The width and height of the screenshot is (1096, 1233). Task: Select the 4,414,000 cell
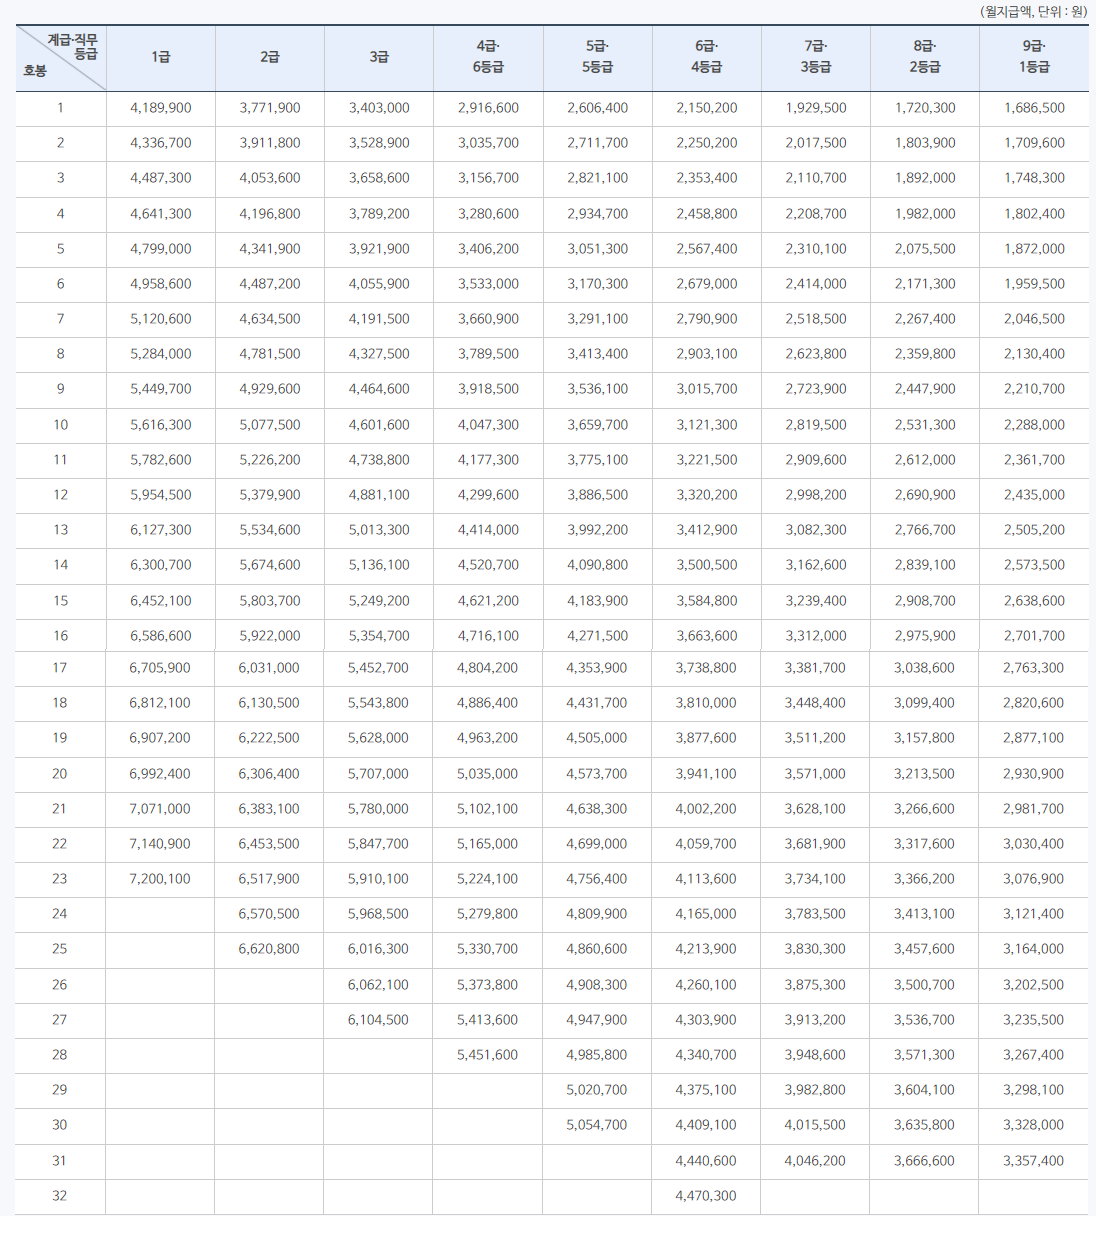(488, 530)
